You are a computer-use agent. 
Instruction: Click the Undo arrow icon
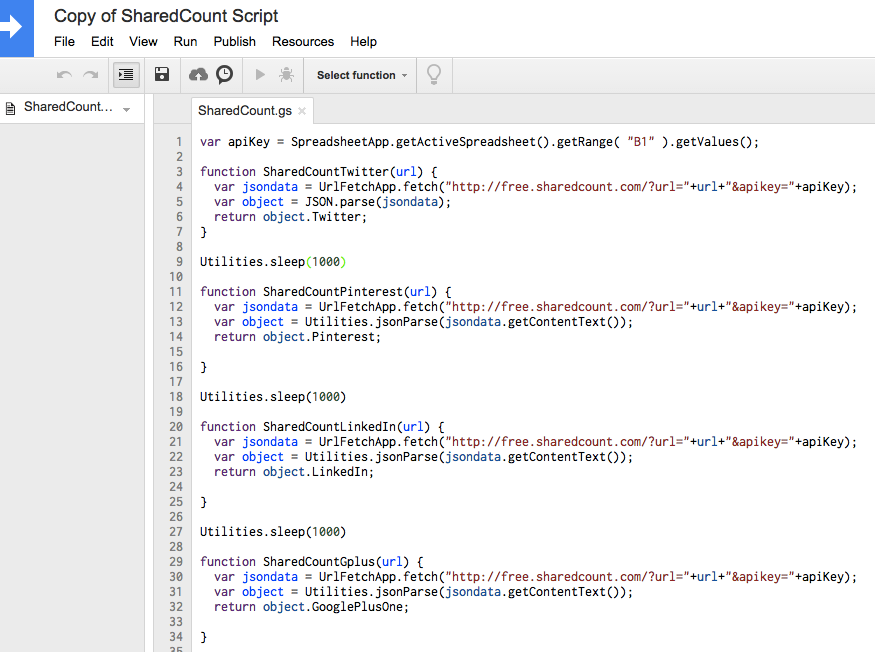click(x=63, y=74)
